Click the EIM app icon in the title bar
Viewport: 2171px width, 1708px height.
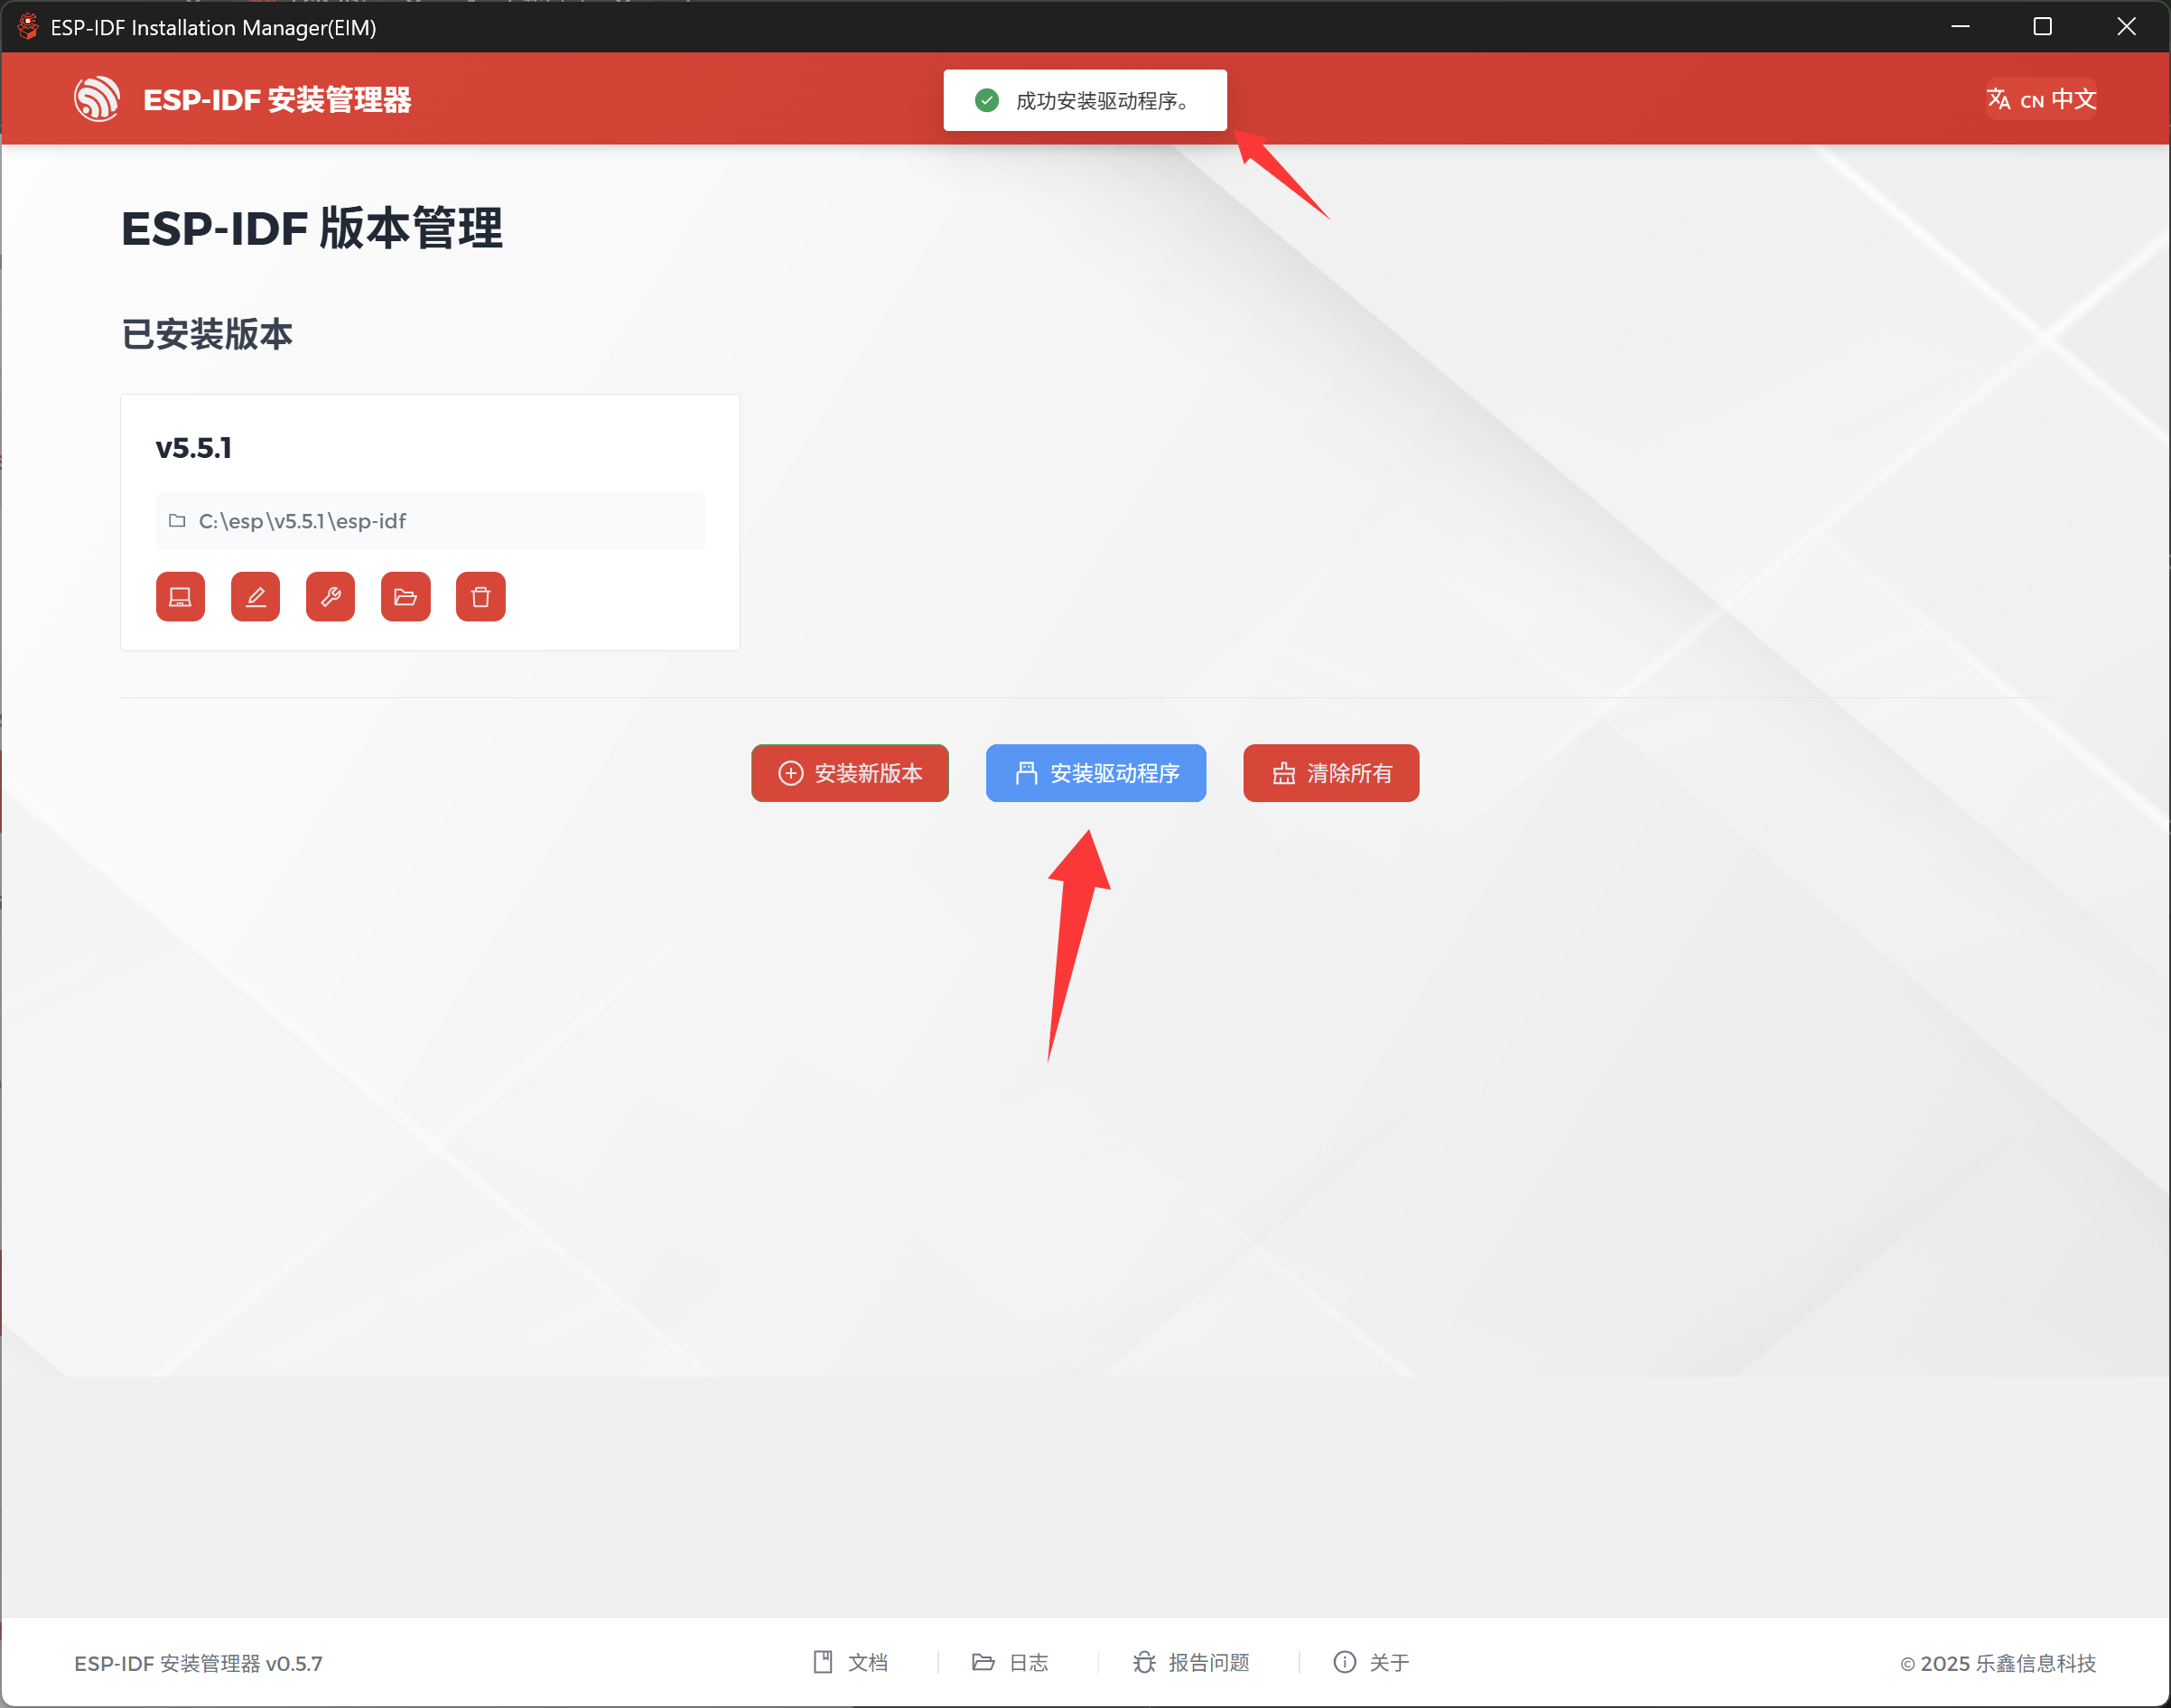pyautogui.click(x=28, y=26)
